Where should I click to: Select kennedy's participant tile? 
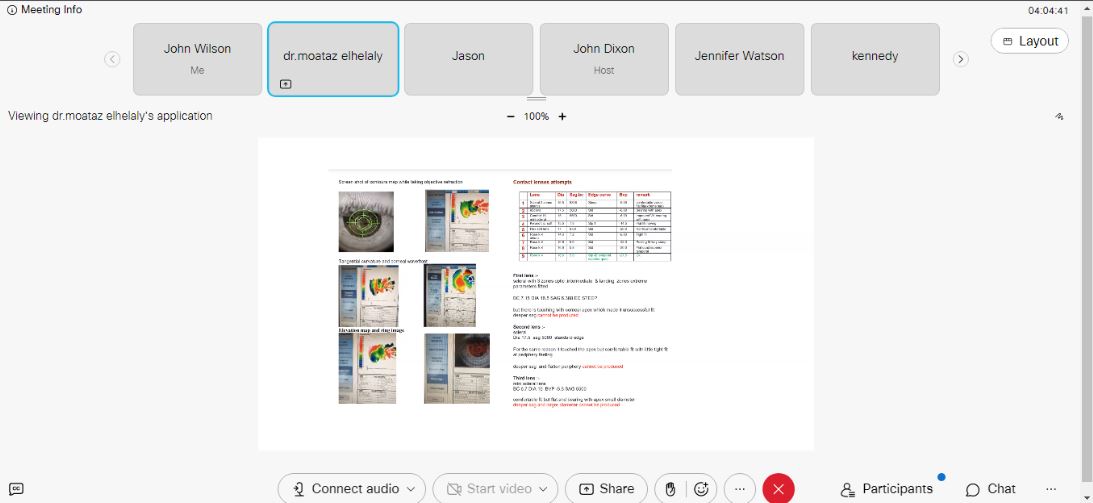coord(875,59)
